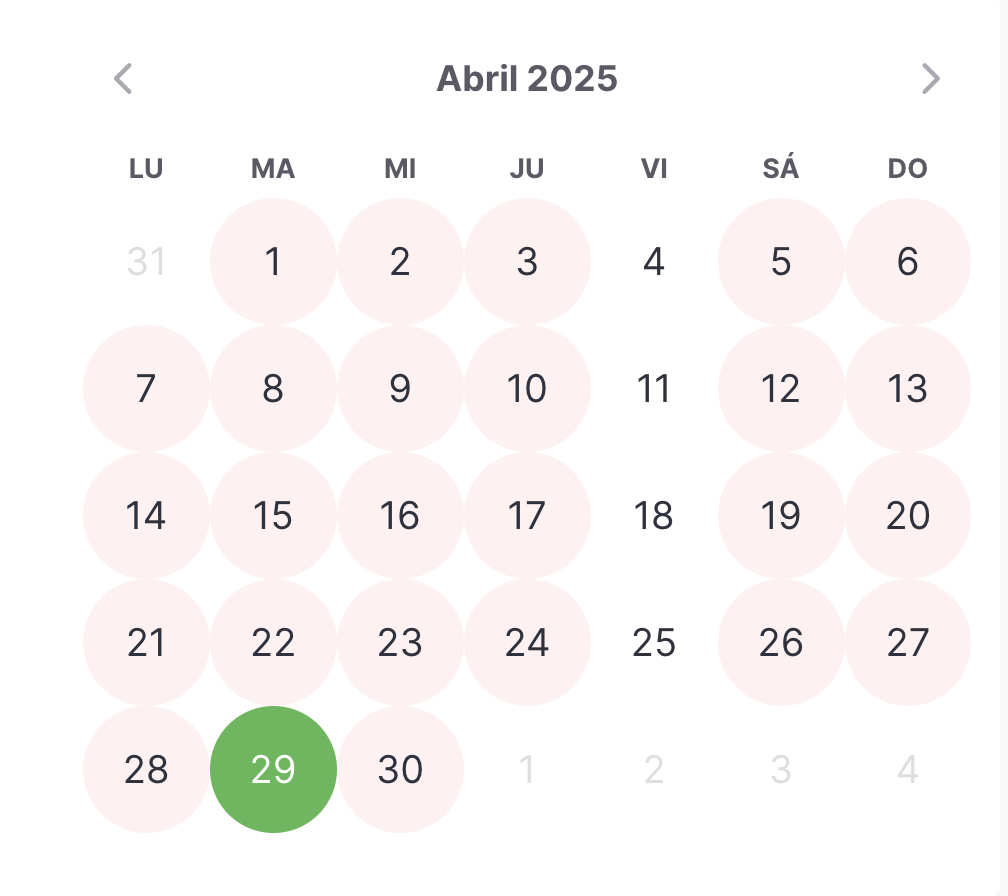Select April 15 on the calendar
The image size is (1008, 896).
(273, 515)
